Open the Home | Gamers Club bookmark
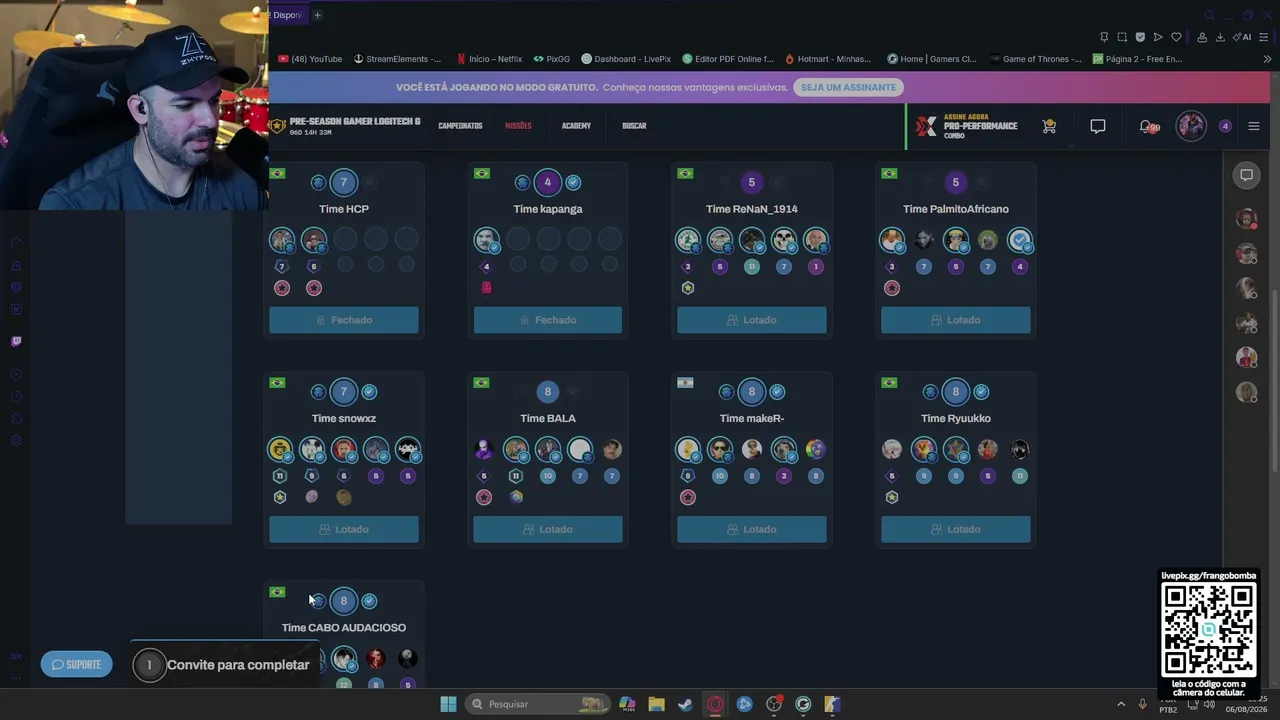 (x=932, y=59)
